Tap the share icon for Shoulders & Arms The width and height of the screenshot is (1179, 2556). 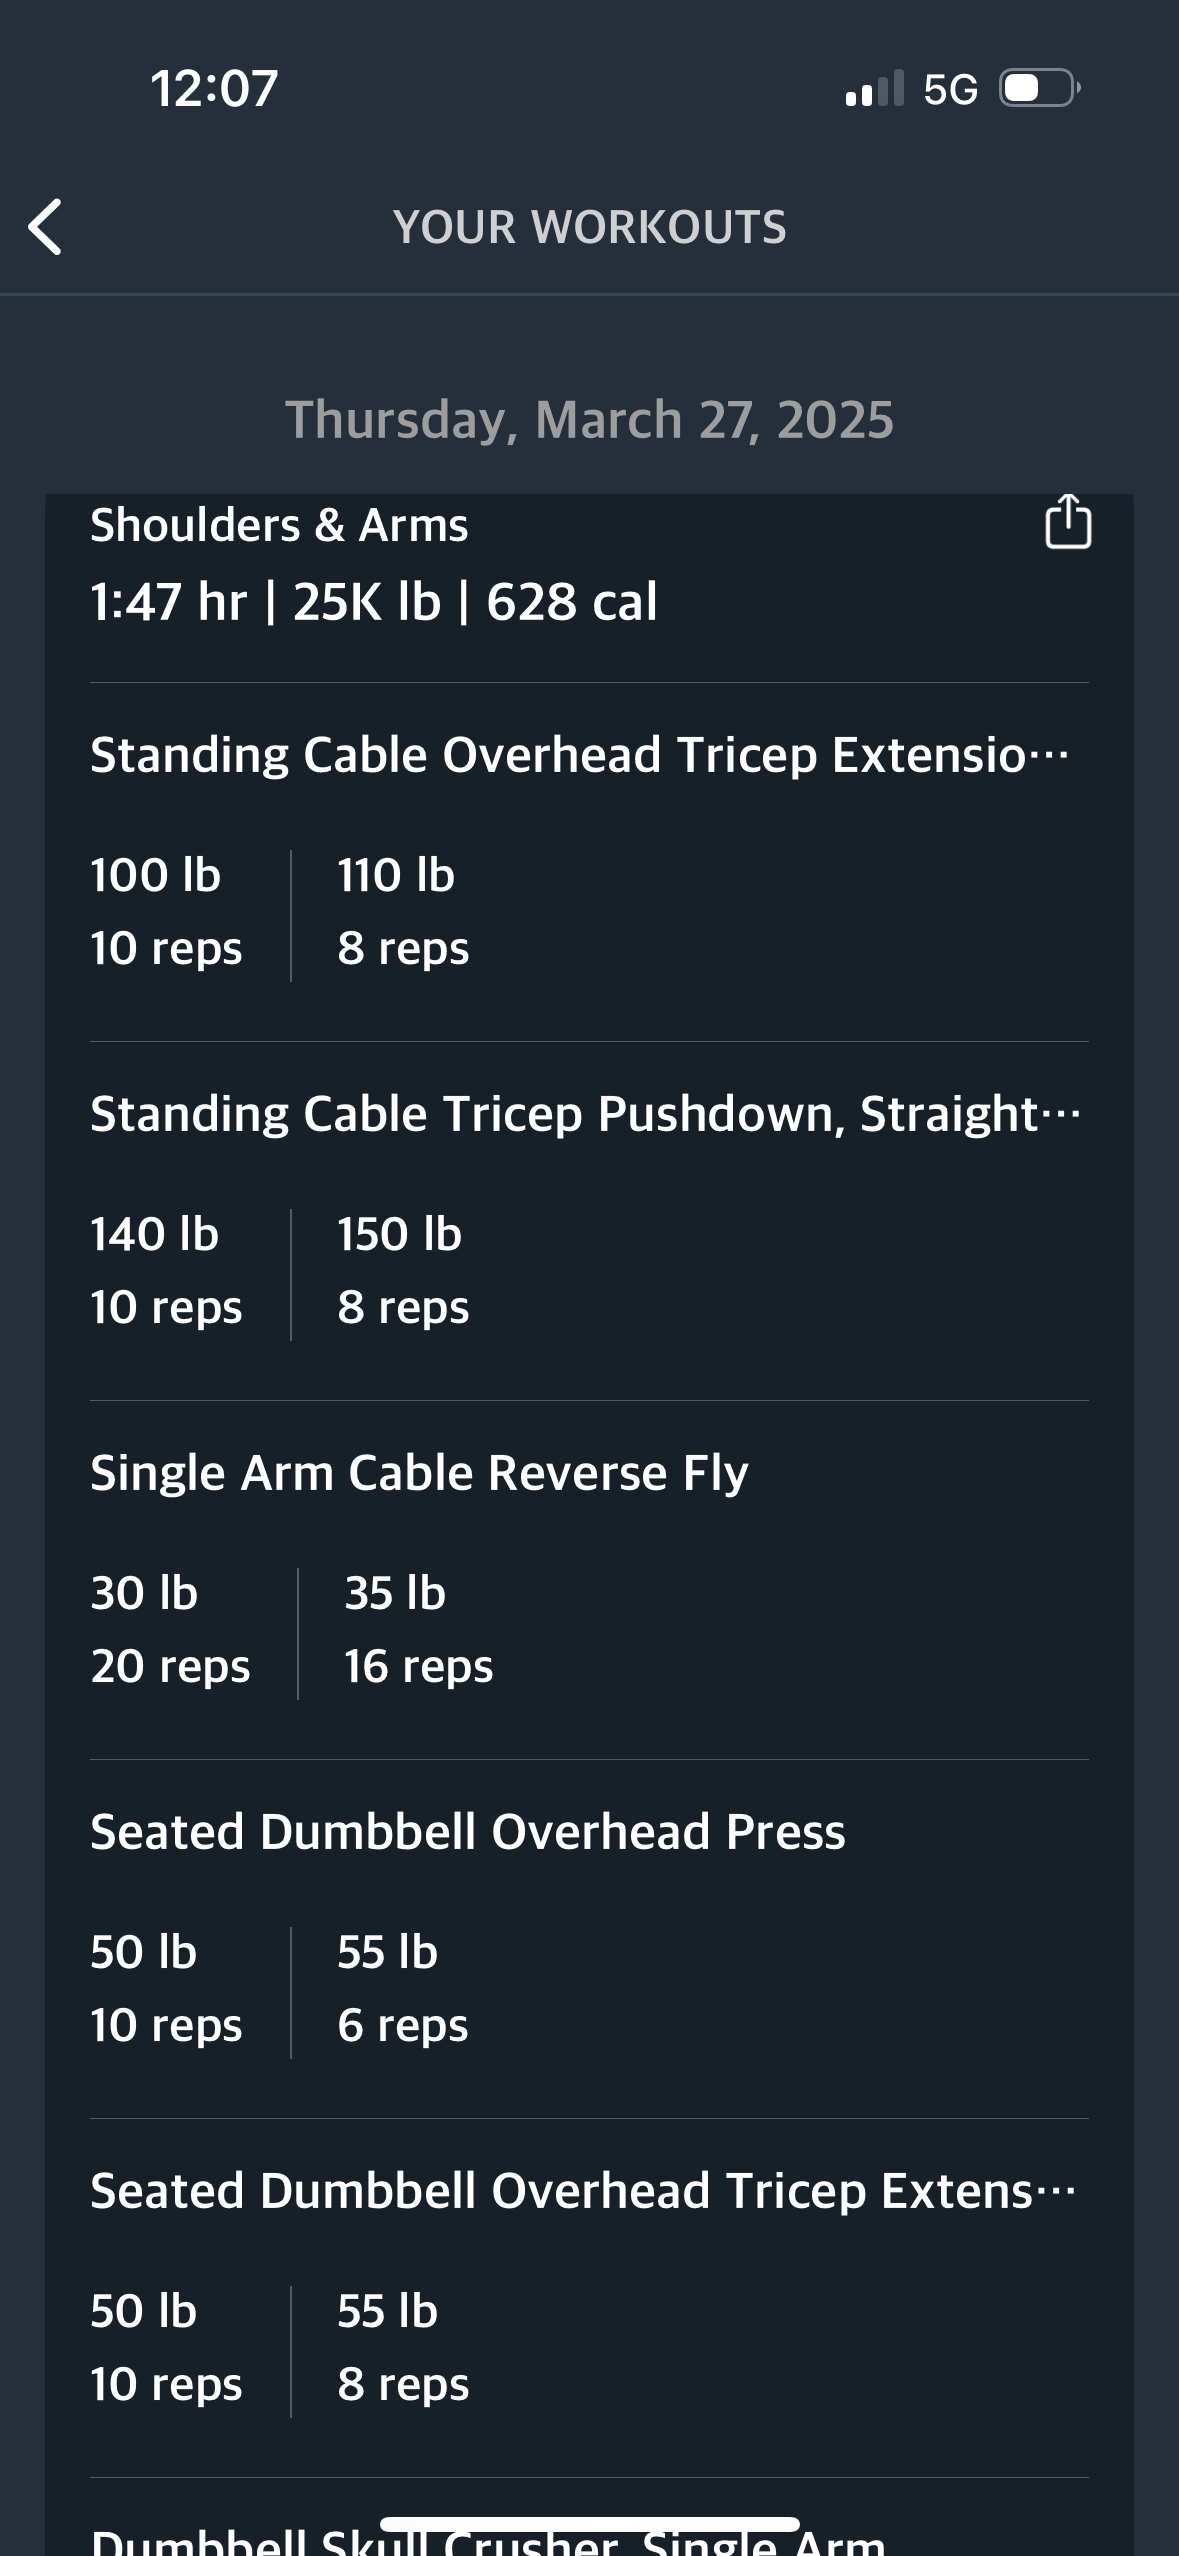(x=1067, y=522)
